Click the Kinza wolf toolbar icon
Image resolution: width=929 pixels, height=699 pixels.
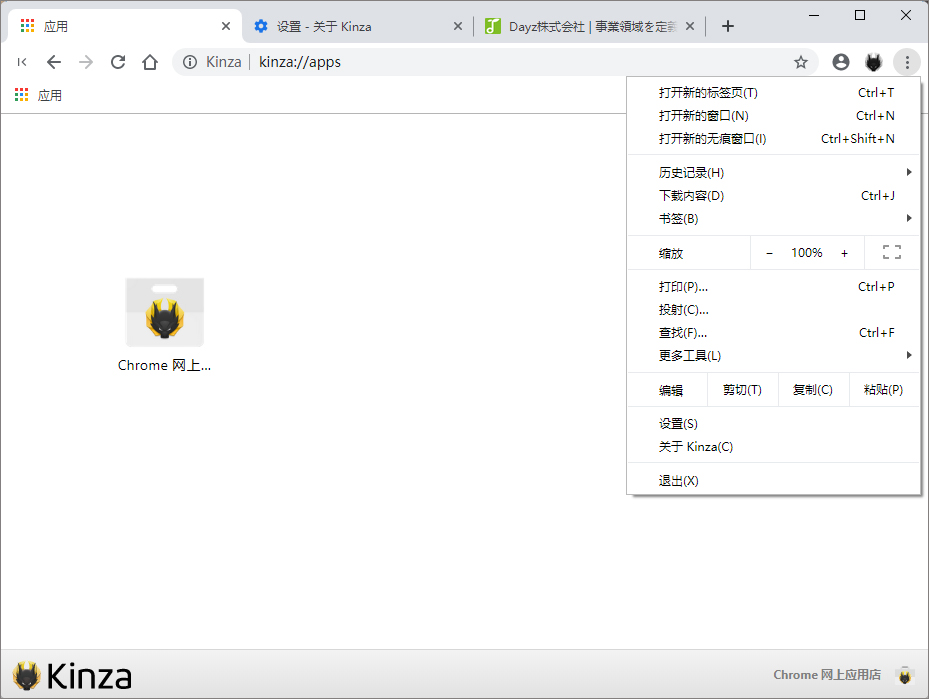[x=874, y=62]
